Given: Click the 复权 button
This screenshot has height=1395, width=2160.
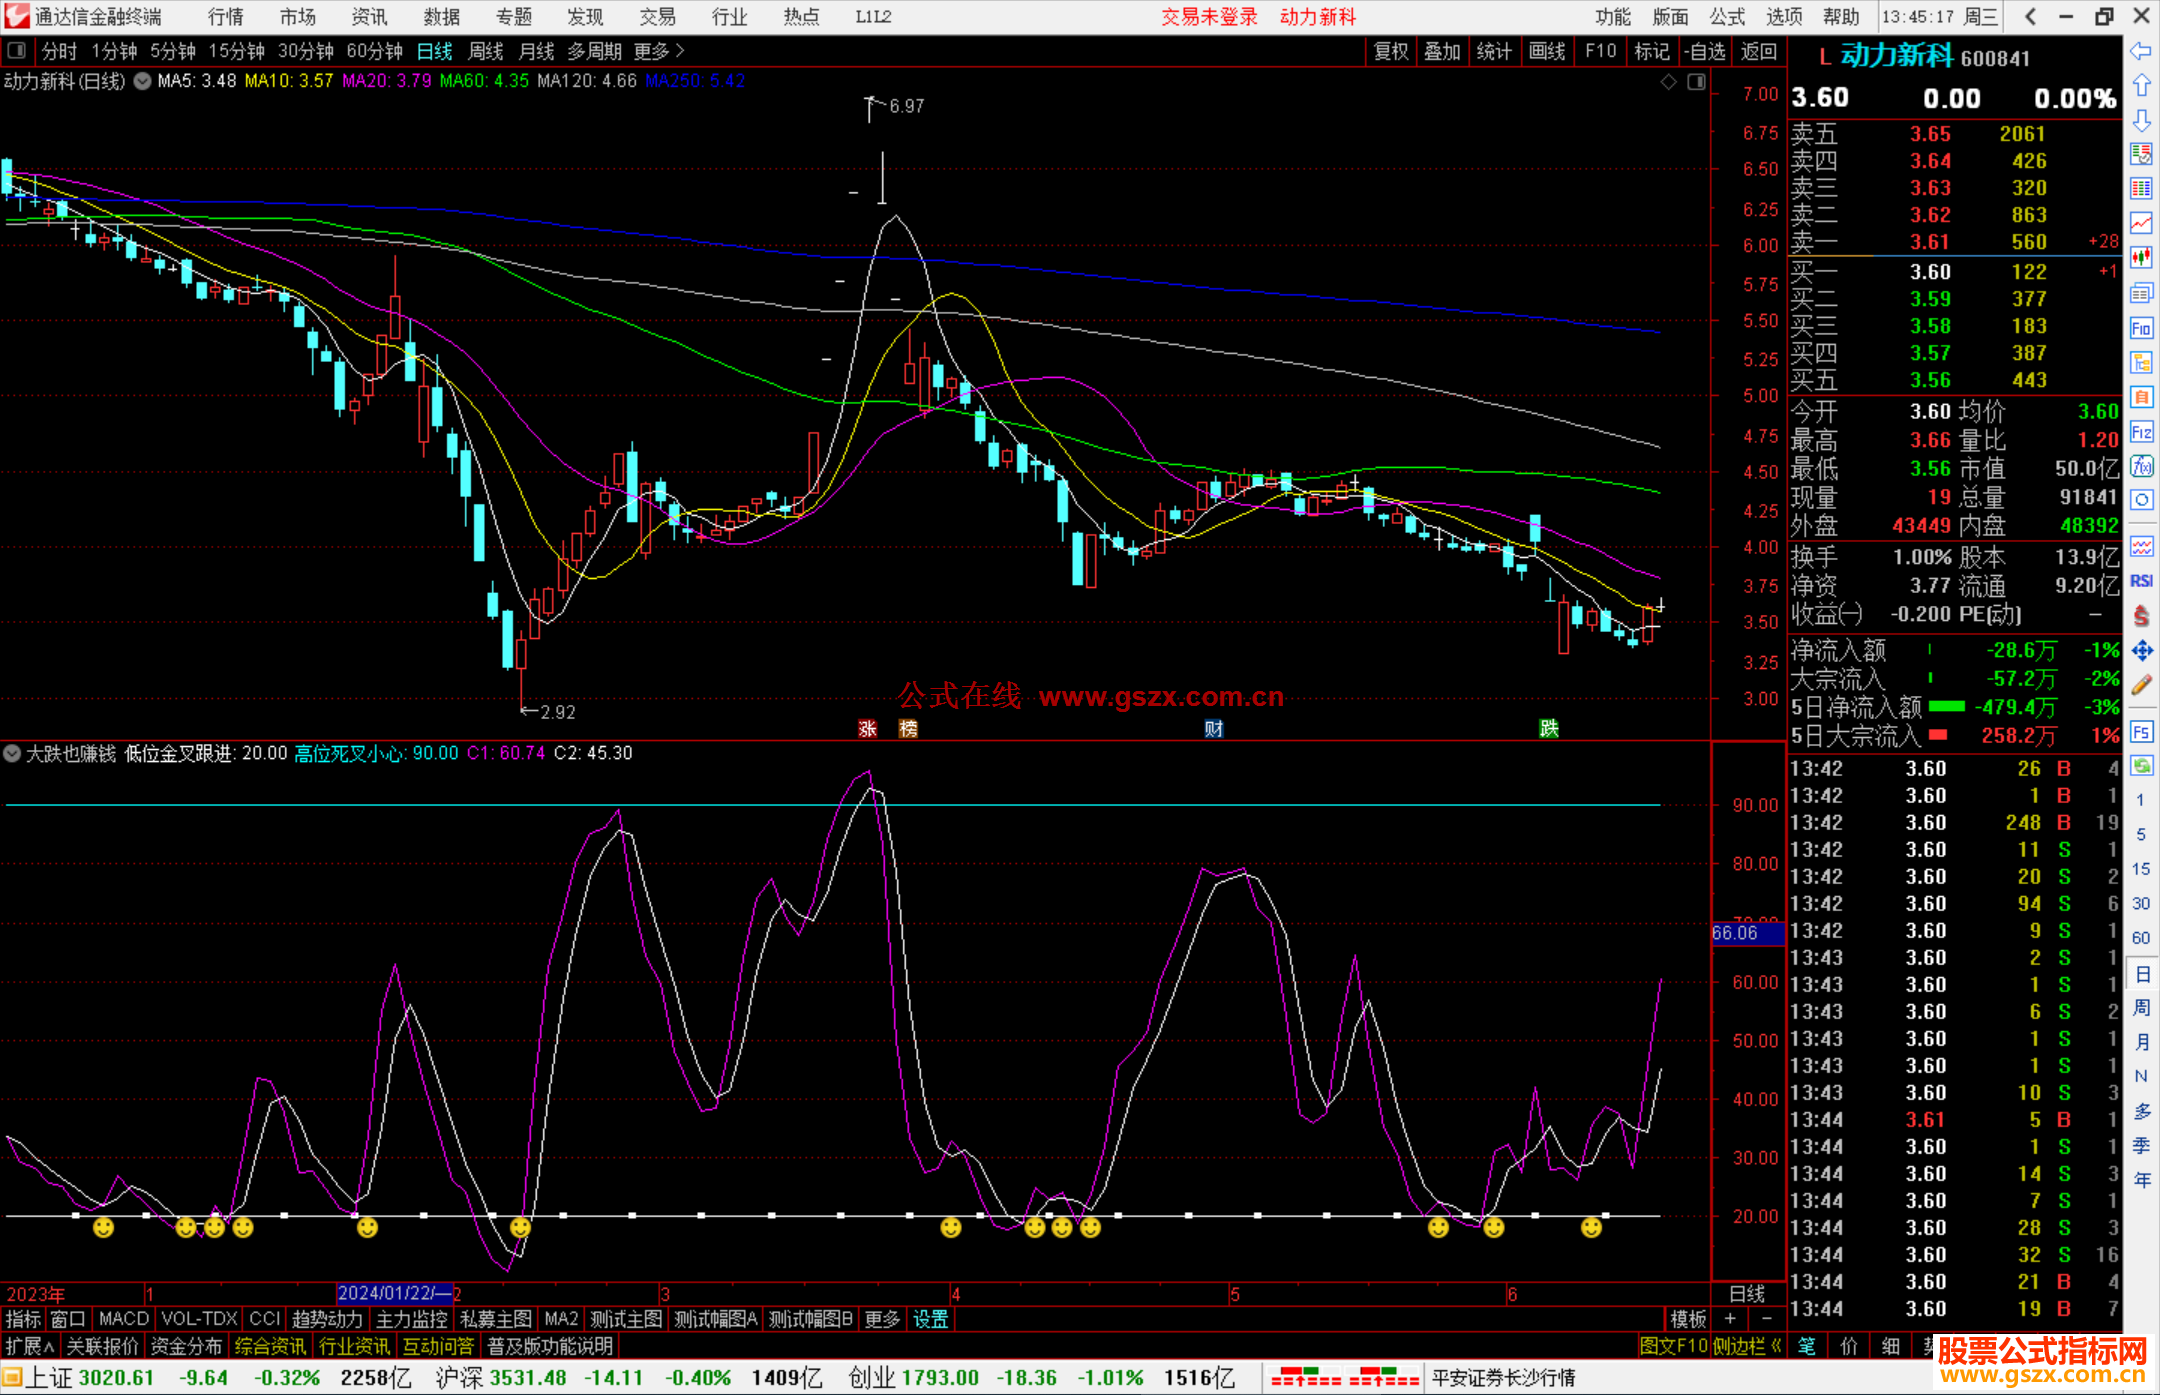Looking at the screenshot, I should coord(1390,51).
